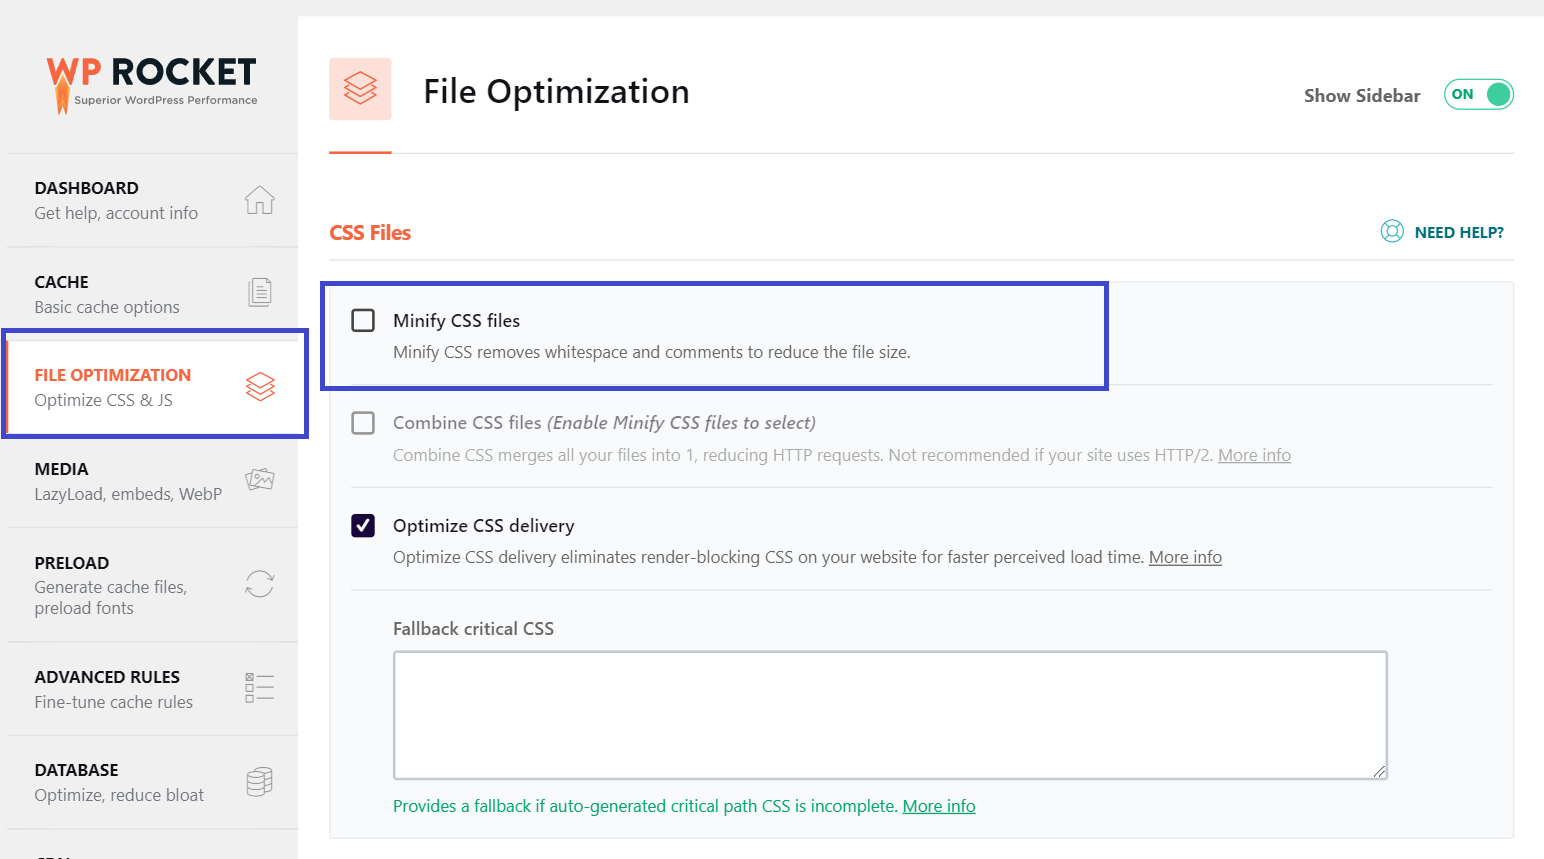The width and height of the screenshot is (1544, 859).
Task: Click the Preload refresh icon
Action: pos(259,584)
